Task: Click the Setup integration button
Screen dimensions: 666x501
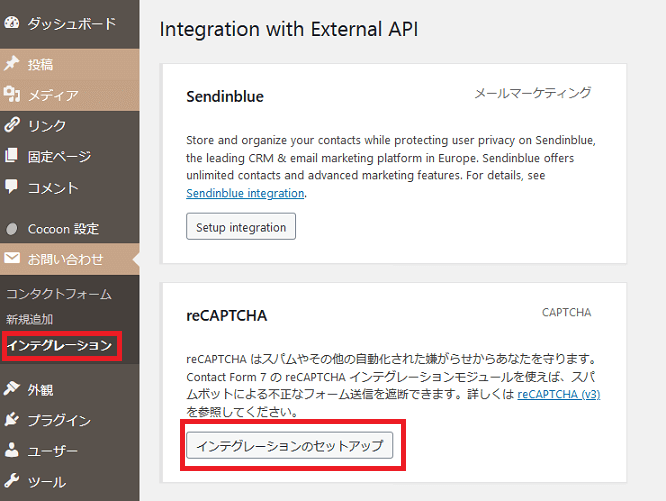Action: [x=241, y=227]
